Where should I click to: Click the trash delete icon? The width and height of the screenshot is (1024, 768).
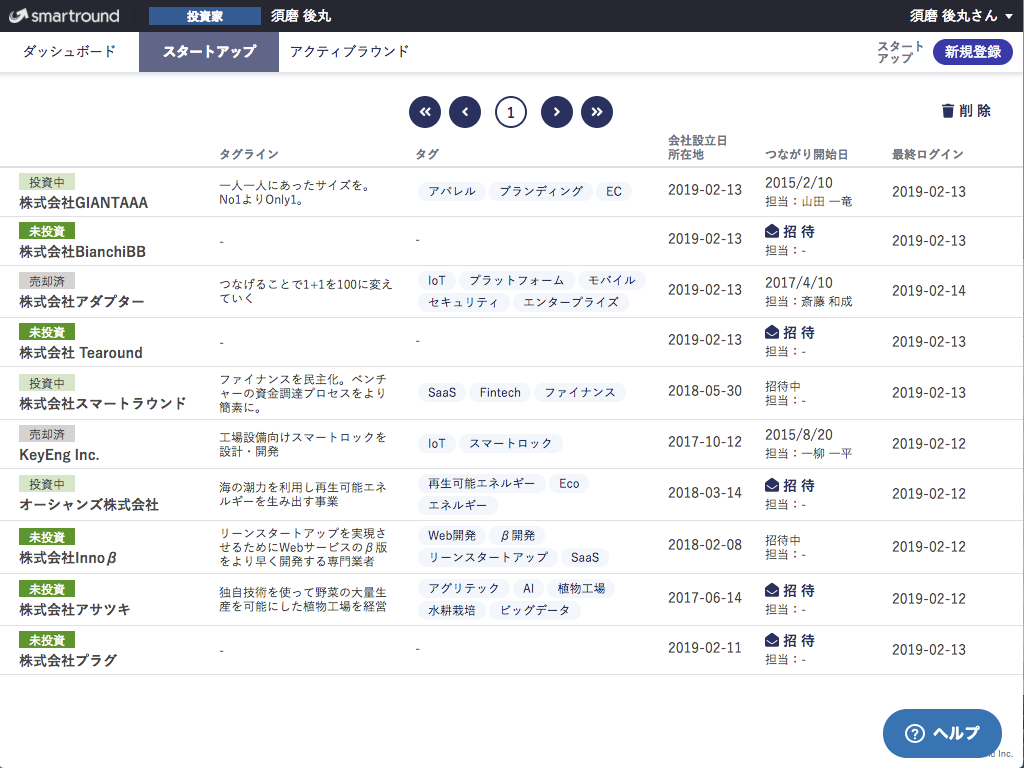tap(947, 111)
